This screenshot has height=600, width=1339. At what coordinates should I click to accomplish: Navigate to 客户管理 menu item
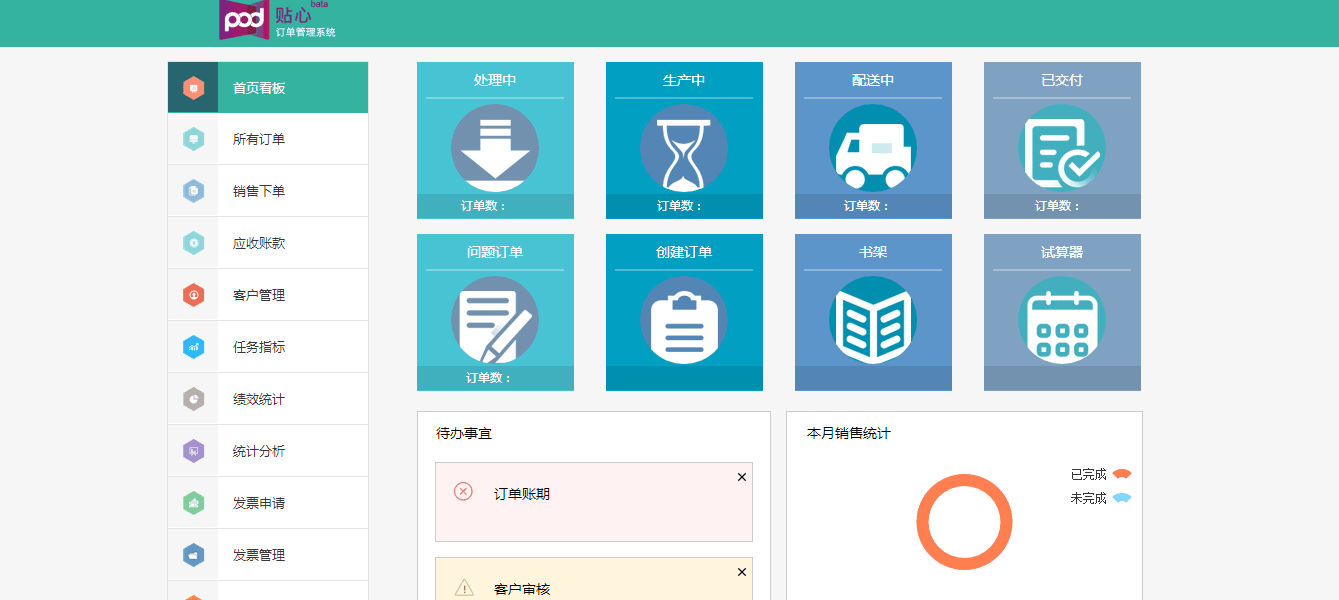pos(259,296)
